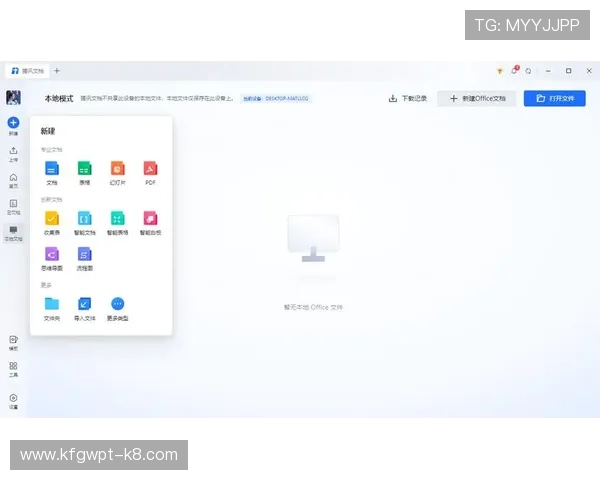The width and height of the screenshot is (600, 480).
Task: Click 新建Office文档 button
Action: [x=477, y=98]
